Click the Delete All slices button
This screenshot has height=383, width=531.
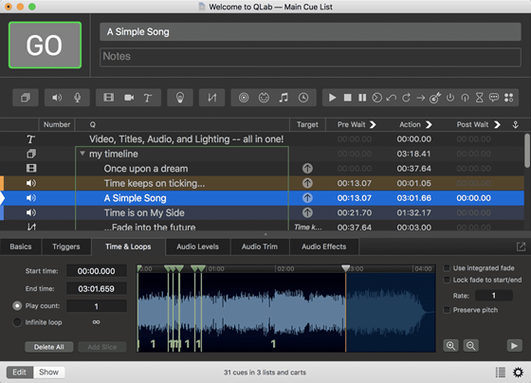pyautogui.click(x=49, y=347)
